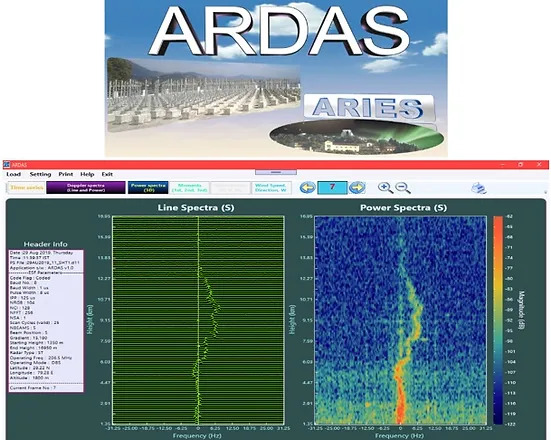Select the Exit menu item

[x=107, y=174]
